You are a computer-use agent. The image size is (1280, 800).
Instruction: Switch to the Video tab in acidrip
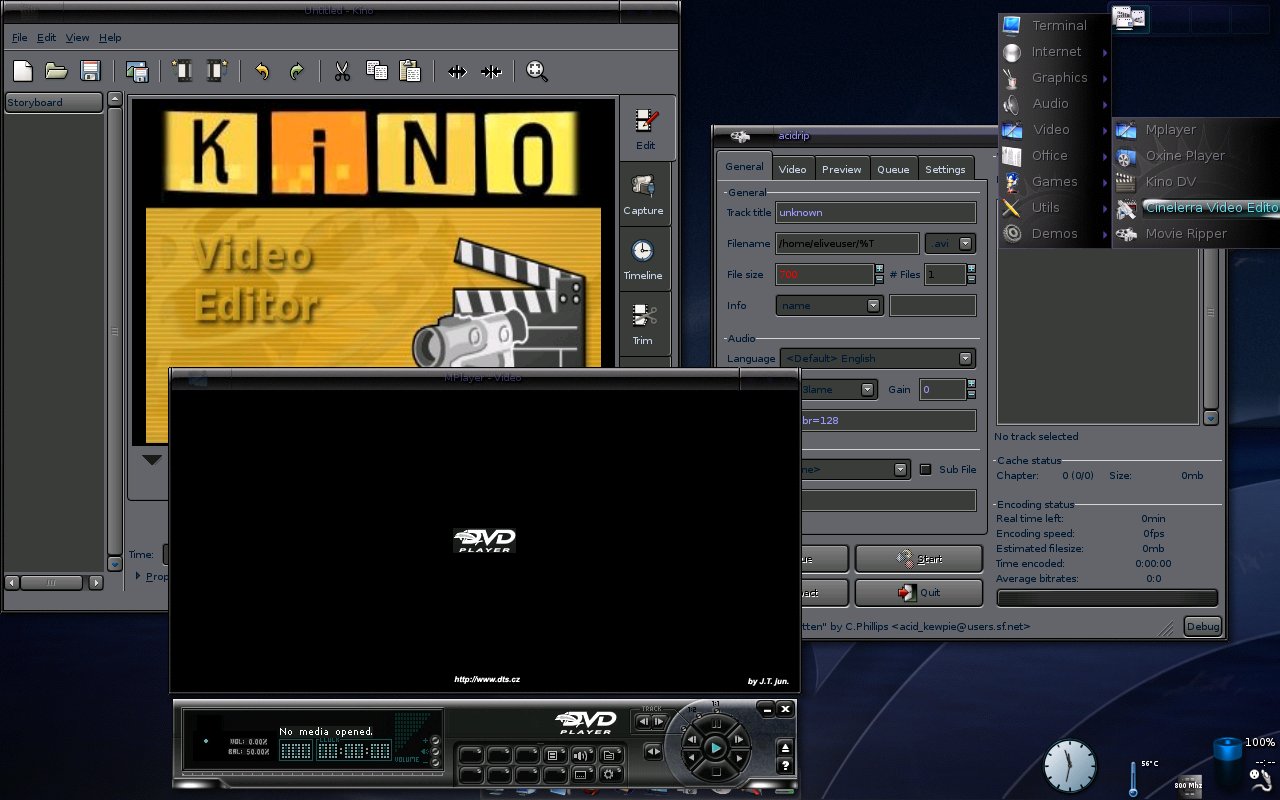(792, 169)
